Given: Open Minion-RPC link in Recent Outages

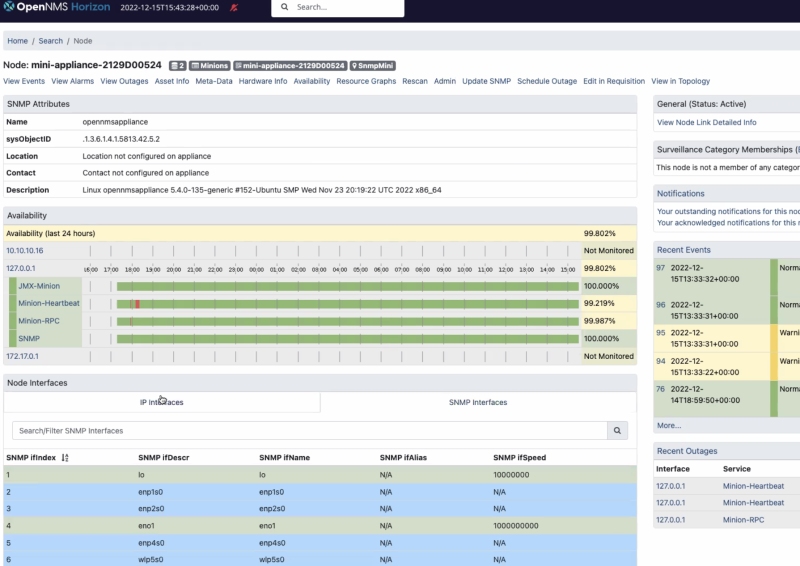Looking at the screenshot, I should pos(743,520).
